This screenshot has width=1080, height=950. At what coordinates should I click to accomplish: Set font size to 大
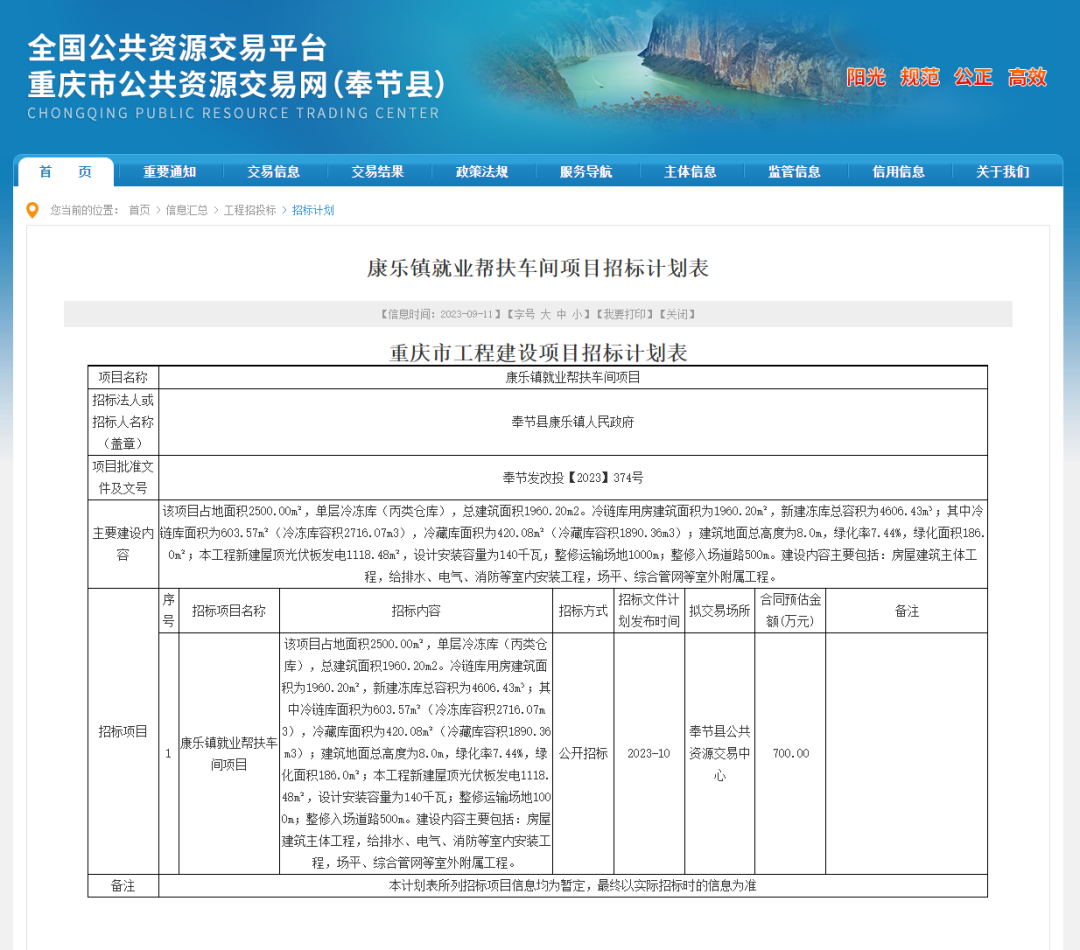(545, 314)
